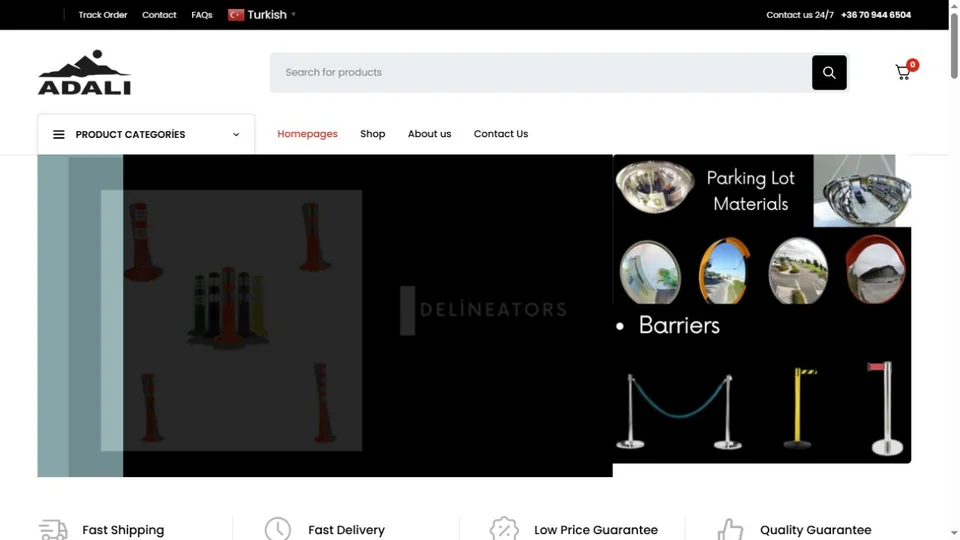Screen dimensions: 960x540
Task: Click the page vertical scrollbar thumb
Action: point(954,46)
